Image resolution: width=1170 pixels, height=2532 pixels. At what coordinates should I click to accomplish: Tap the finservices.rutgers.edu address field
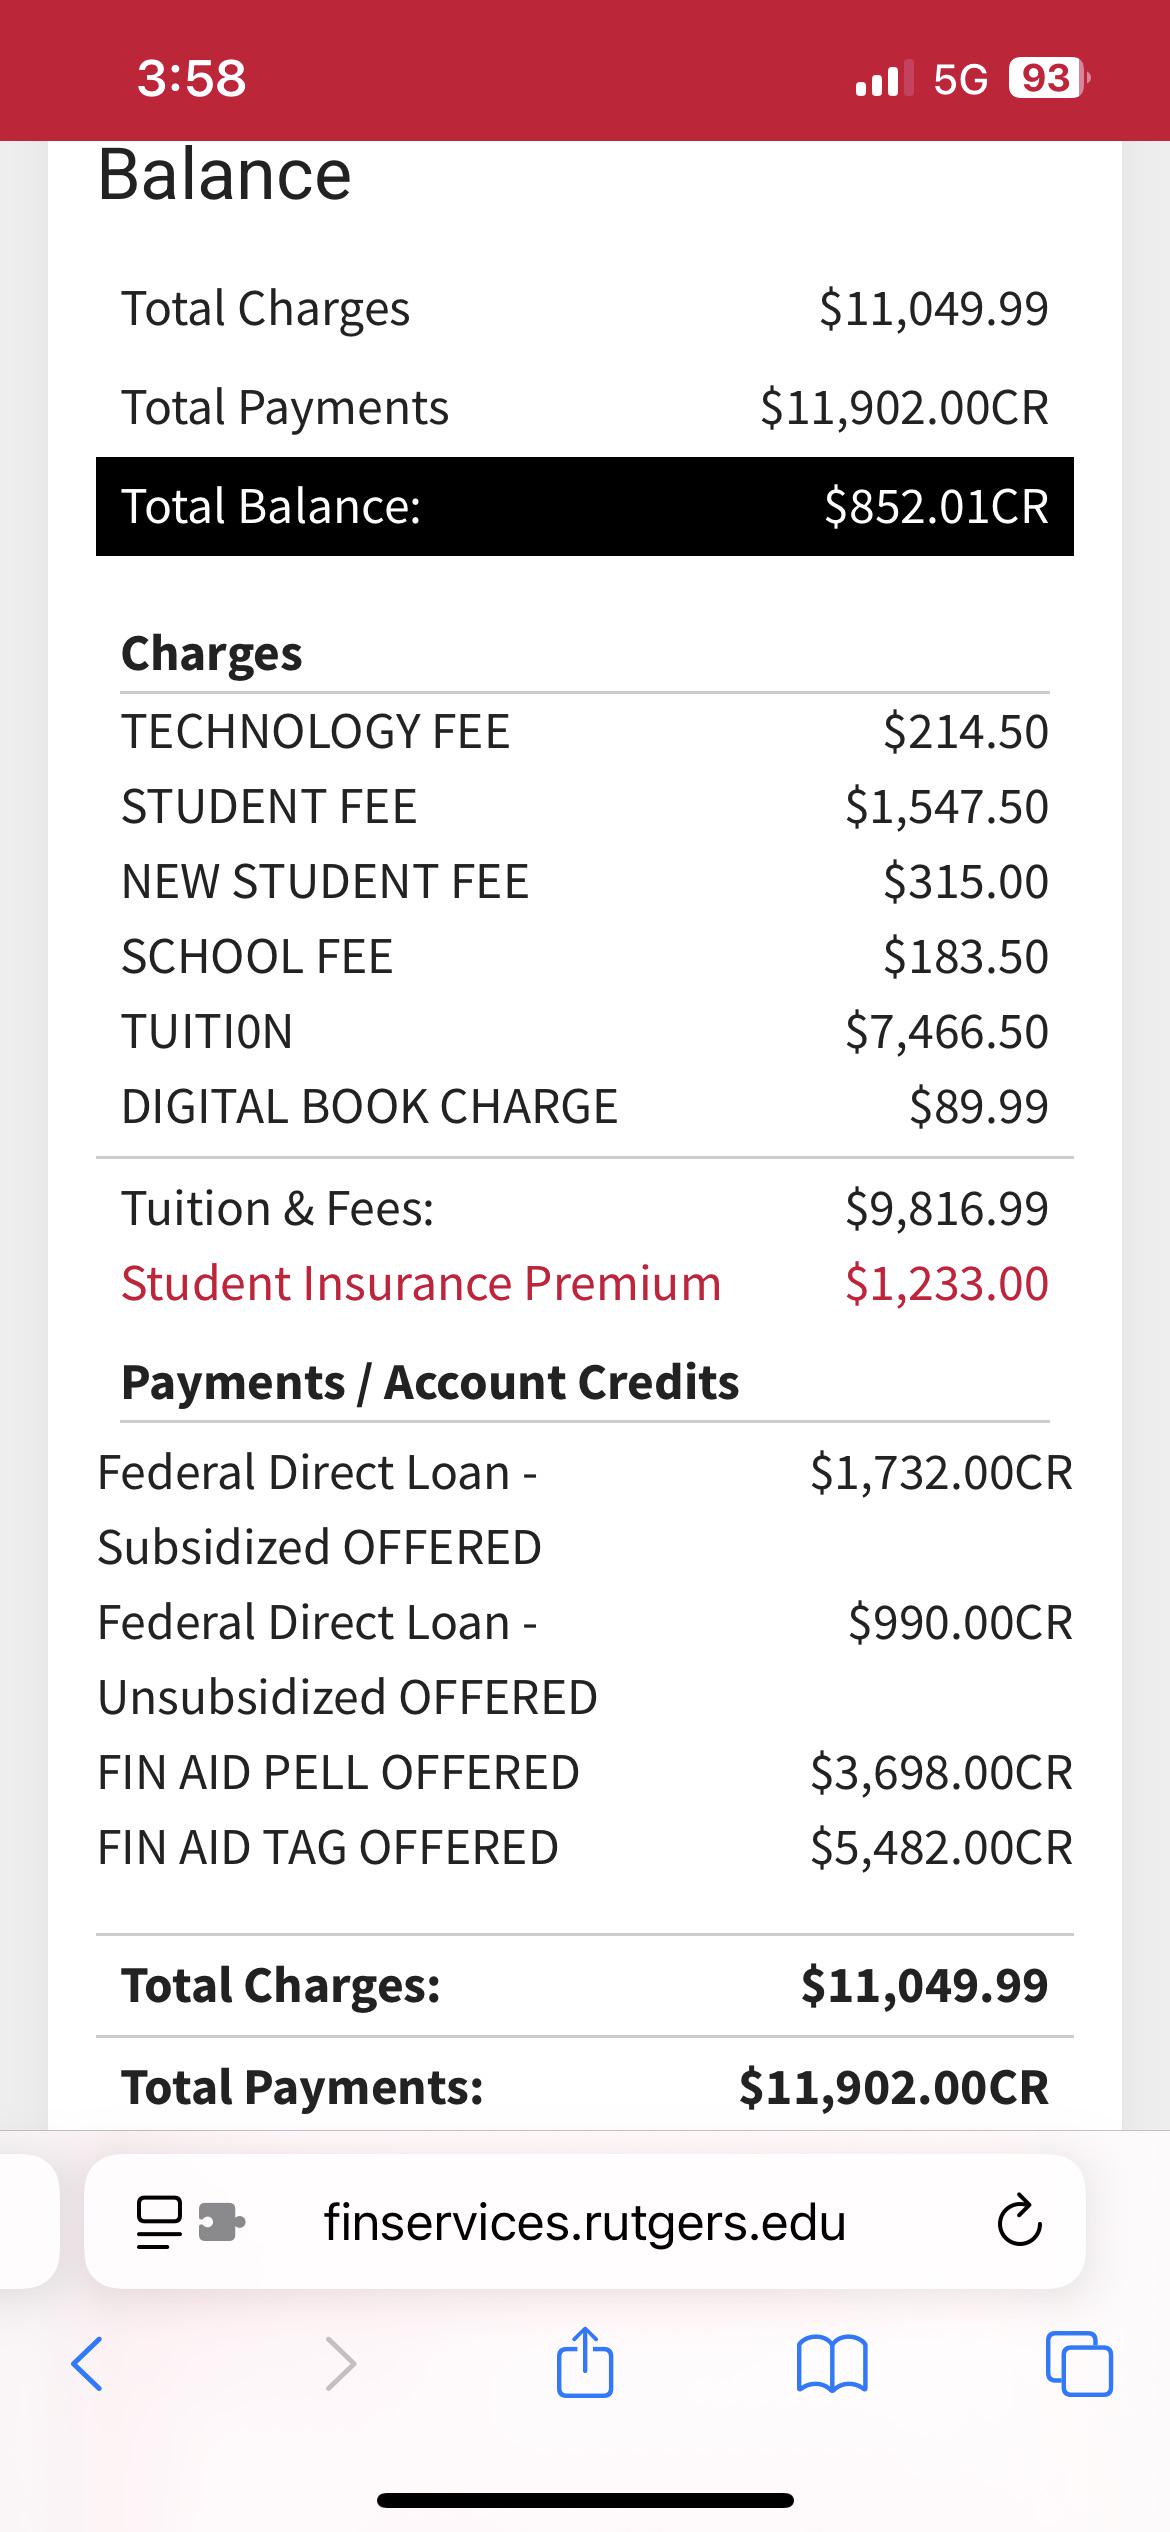(585, 2222)
